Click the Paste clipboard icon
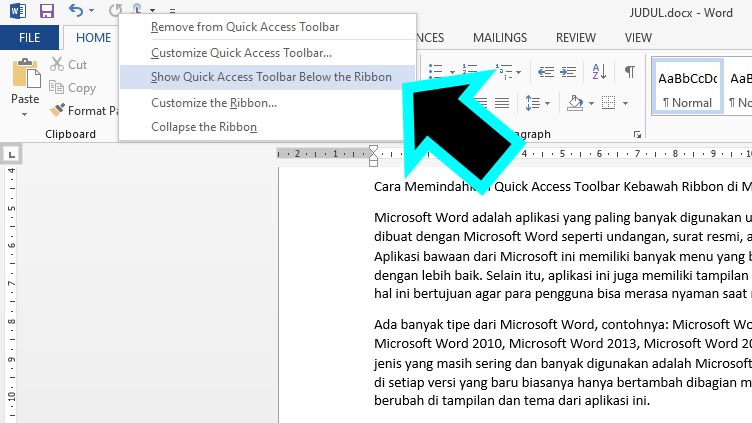This screenshot has height=423, width=752. click(26, 73)
